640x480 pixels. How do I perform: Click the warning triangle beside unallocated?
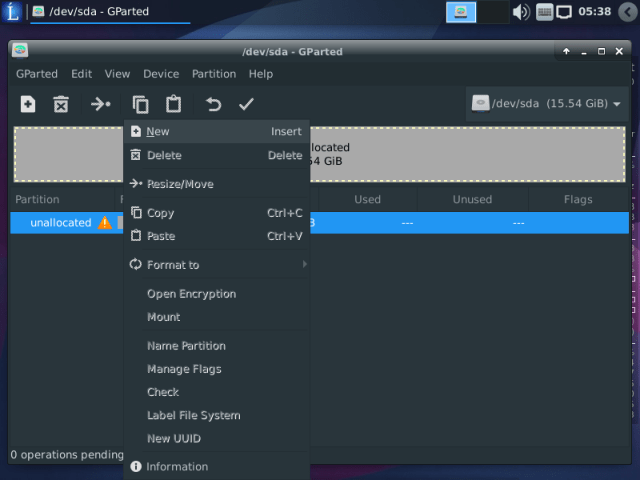click(x=104, y=222)
